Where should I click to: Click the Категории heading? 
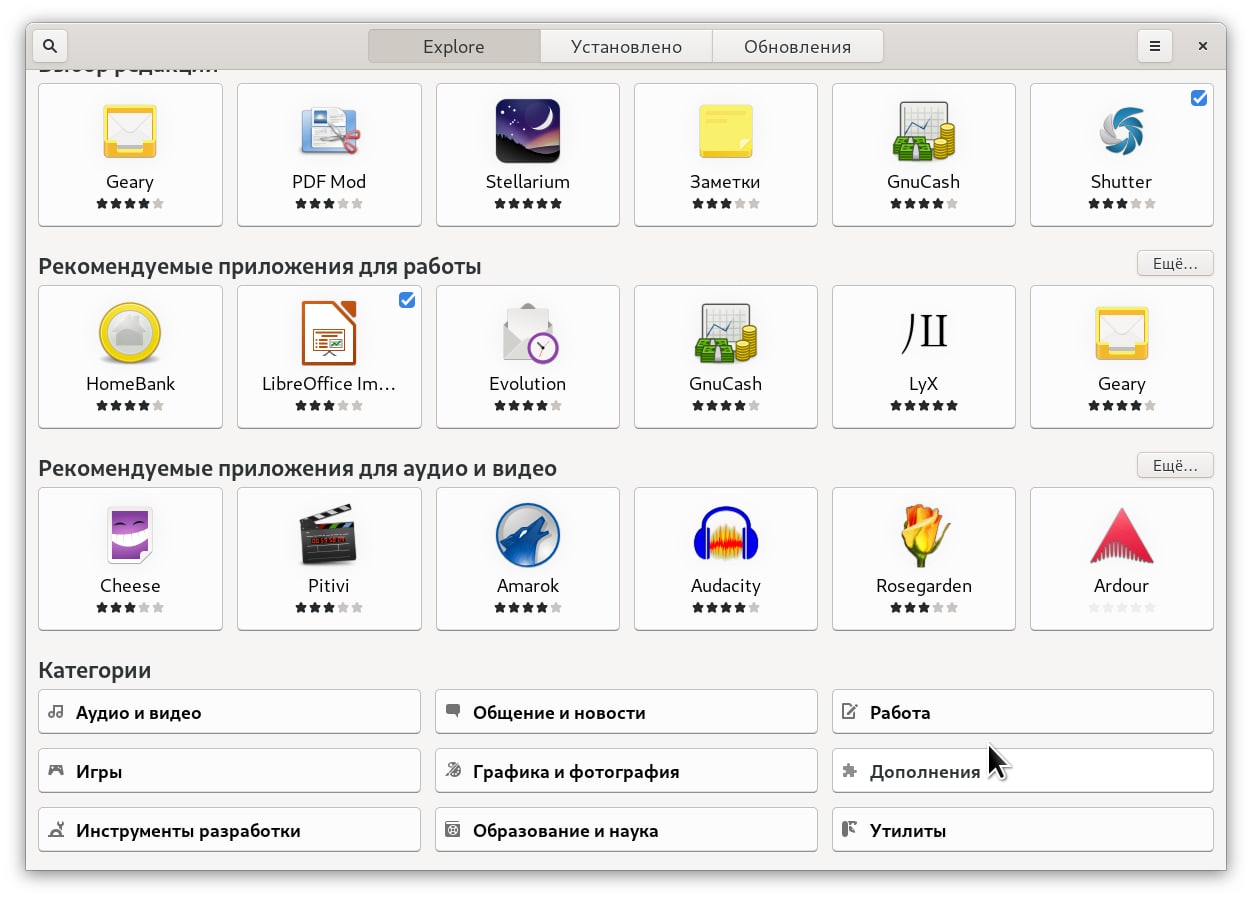click(95, 670)
